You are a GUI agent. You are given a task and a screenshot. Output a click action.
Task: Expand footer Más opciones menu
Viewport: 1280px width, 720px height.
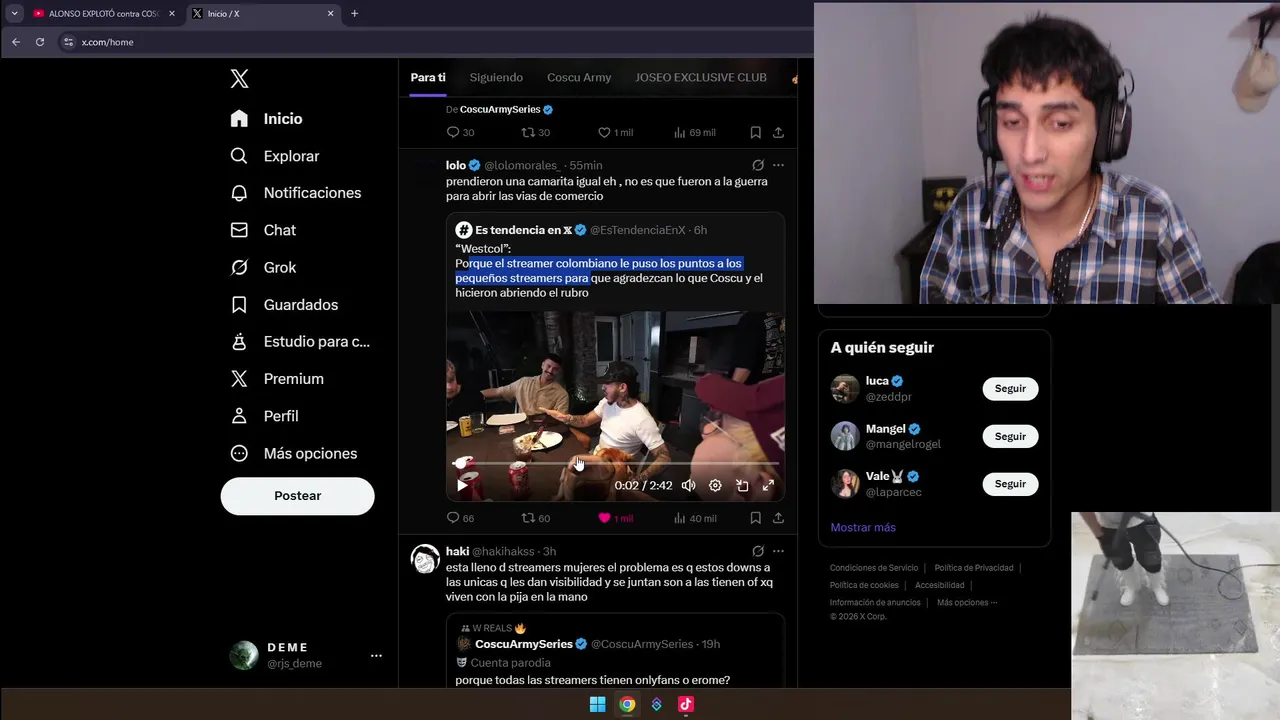click(x=967, y=602)
